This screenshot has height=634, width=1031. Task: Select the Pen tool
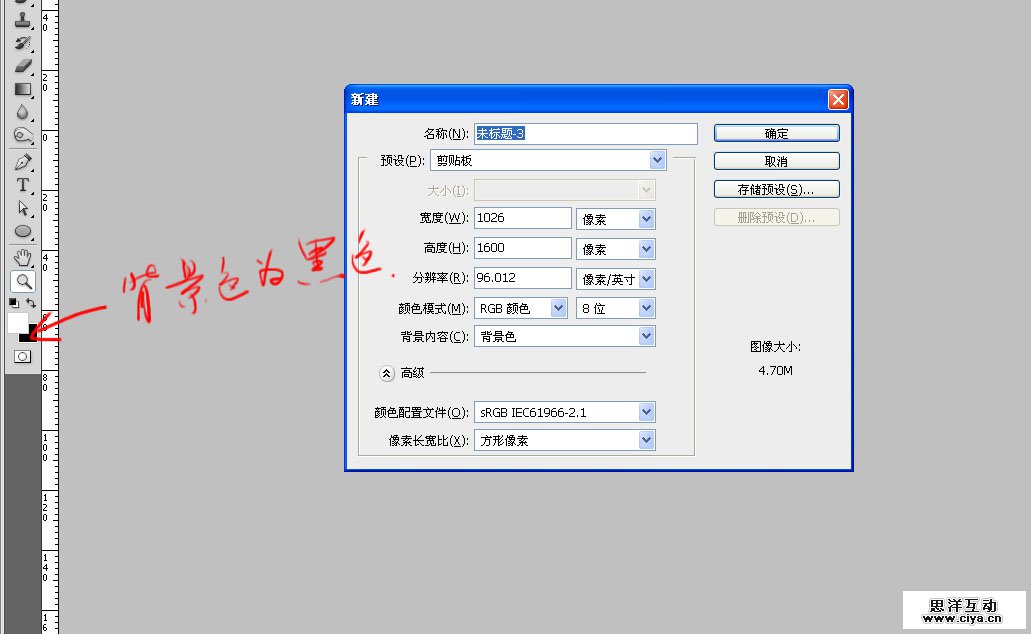tap(23, 161)
